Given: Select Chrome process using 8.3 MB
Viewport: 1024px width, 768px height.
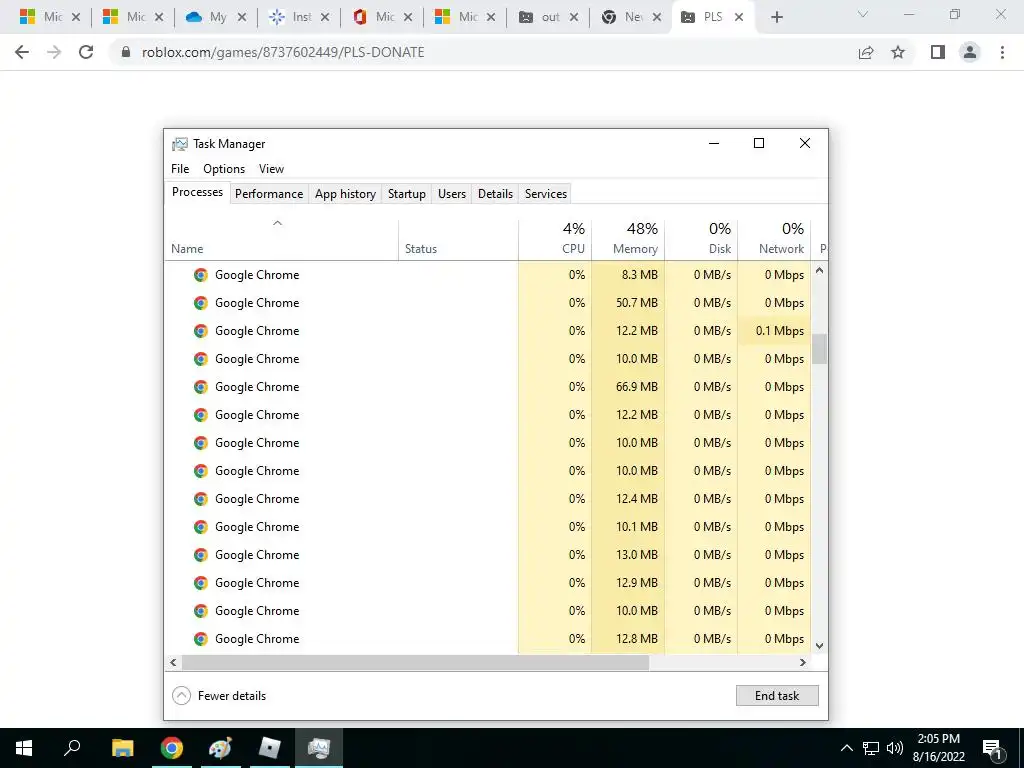Looking at the screenshot, I should (x=488, y=275).
